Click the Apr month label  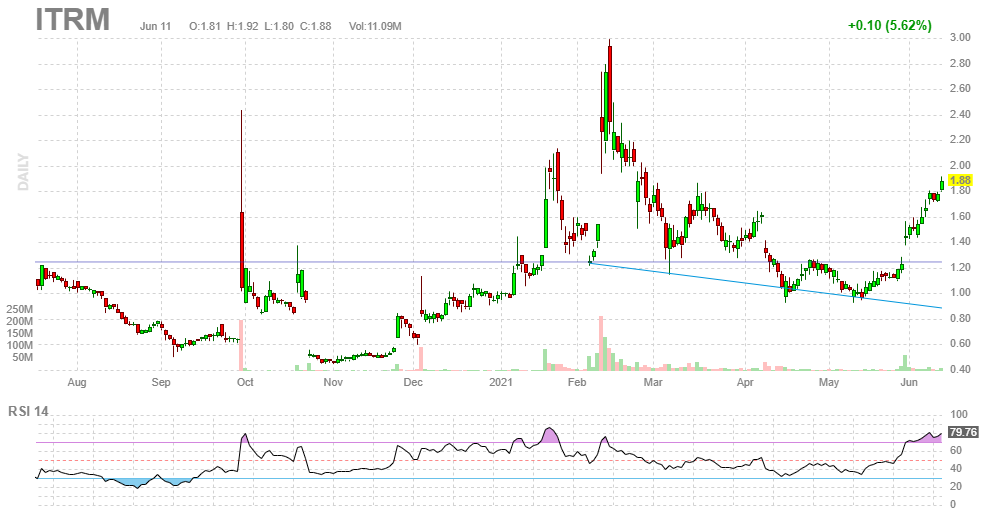pyautogui.click(x=745, y=382)
